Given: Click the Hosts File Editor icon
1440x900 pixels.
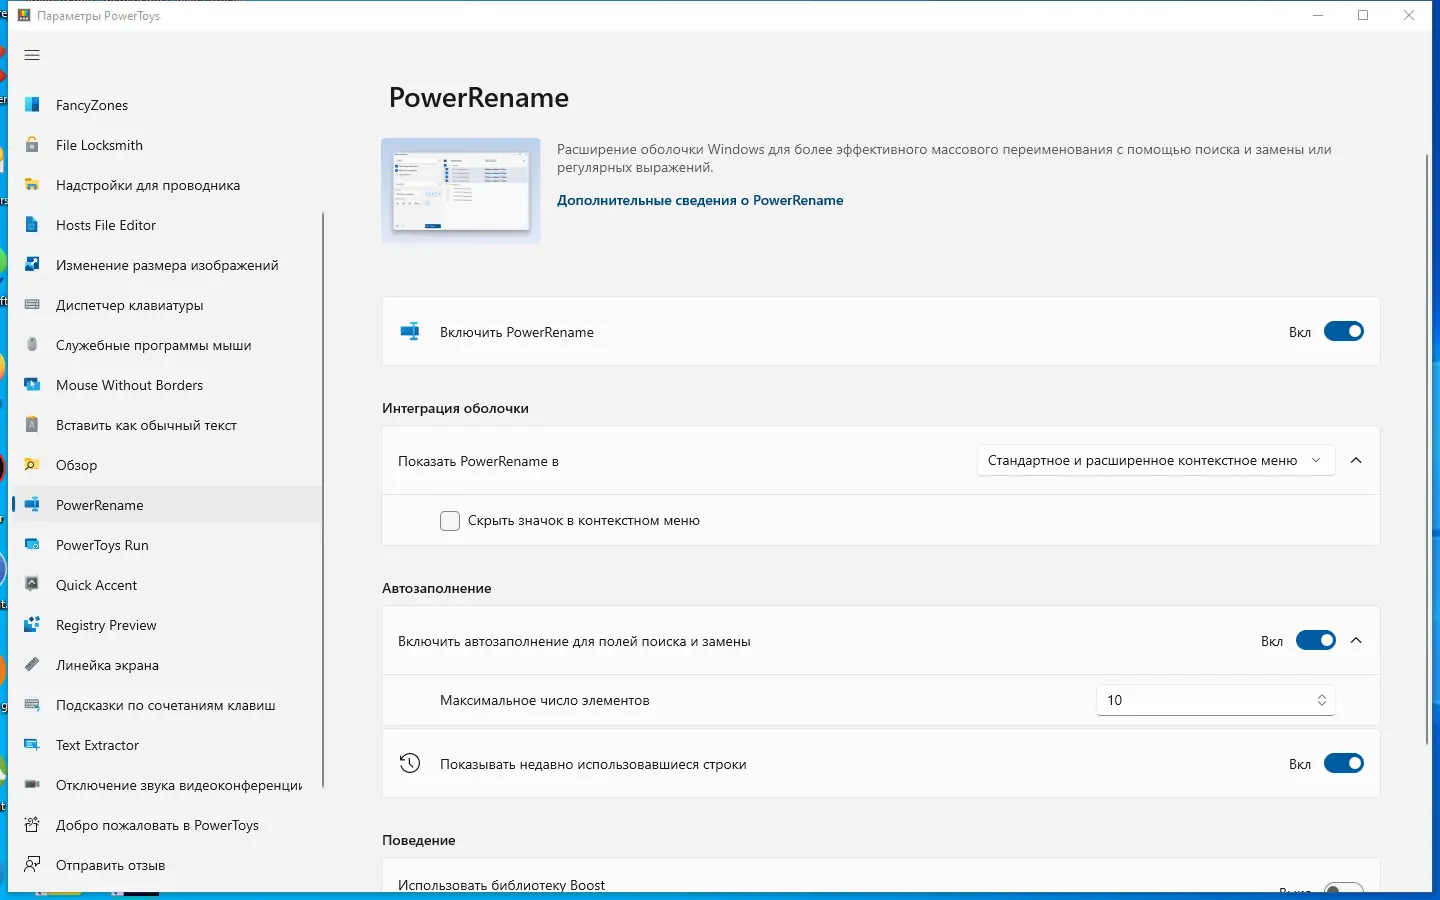Looking at the screenshot, I should point(32,225).
